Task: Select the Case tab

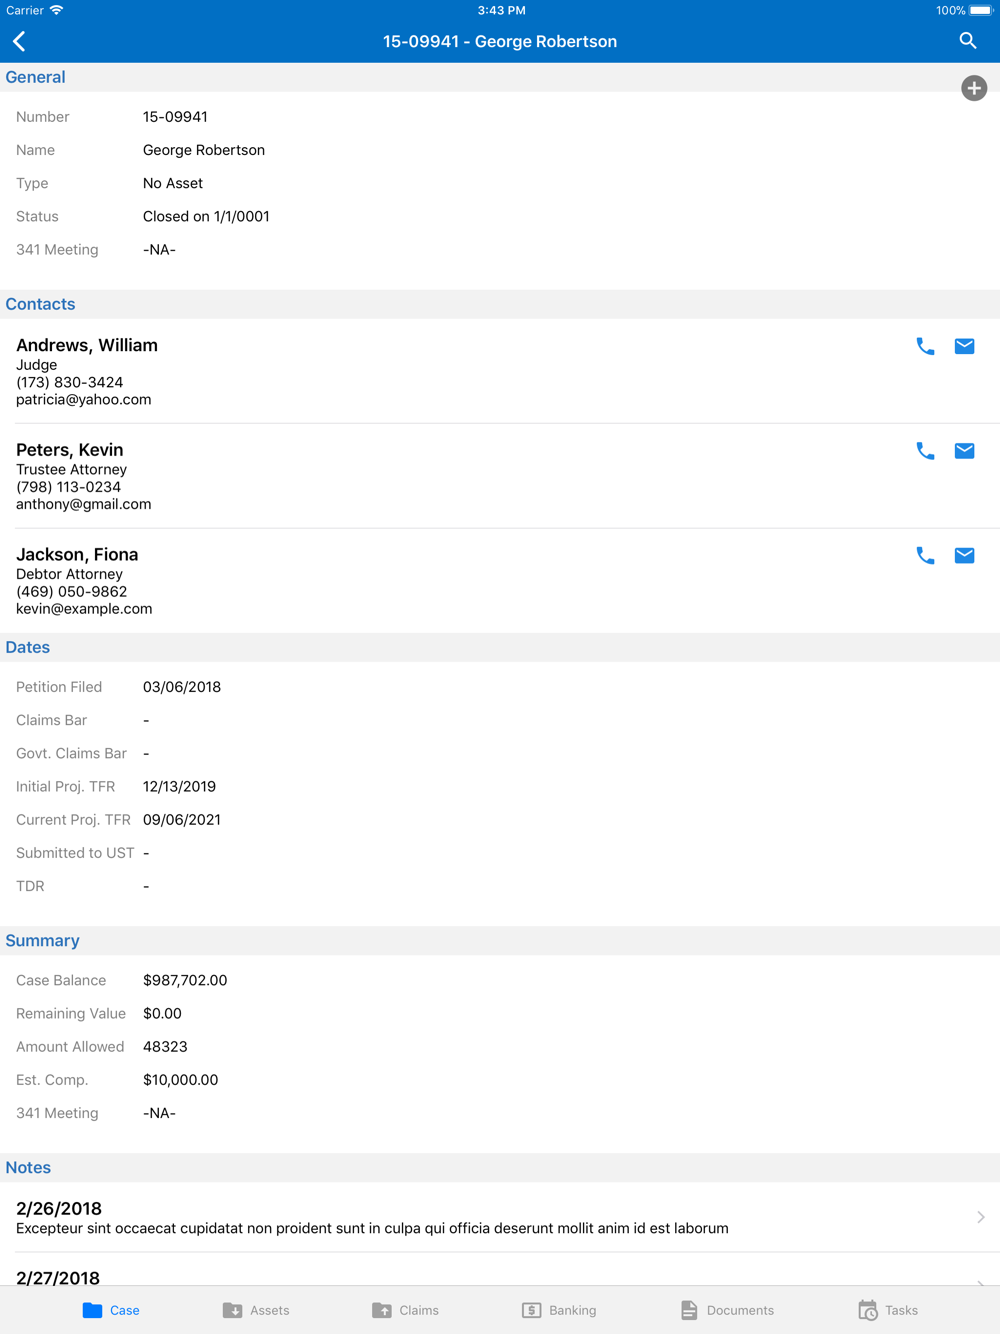Action: pos(111,1310)
